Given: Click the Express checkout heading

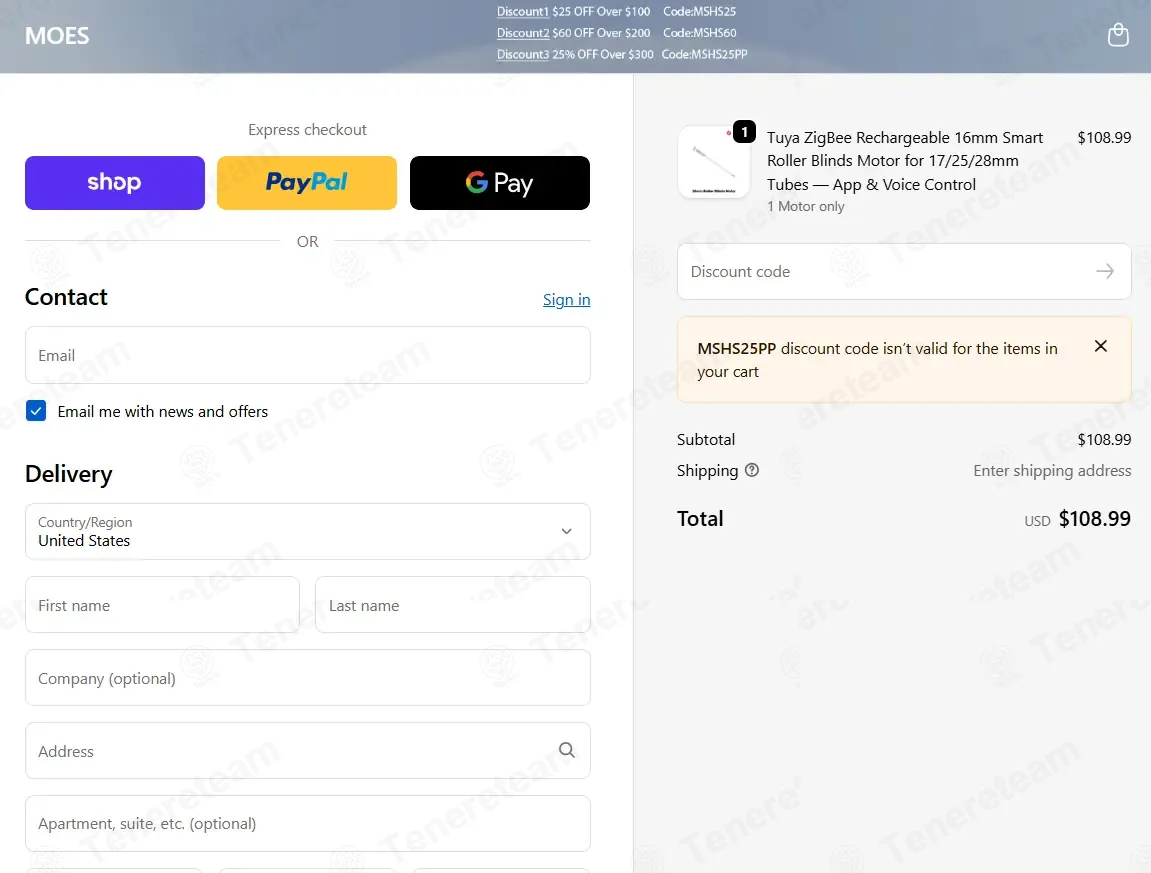Looking at the screenshot, I should (307, 130).
